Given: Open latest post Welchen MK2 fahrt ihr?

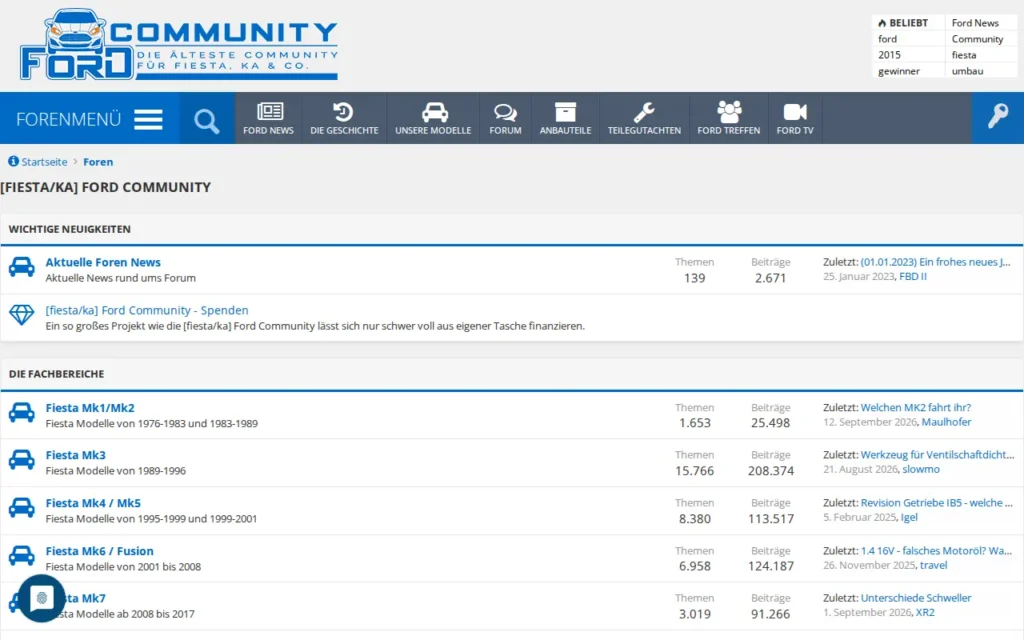Looking at the screenshot, I should pos(916,408).
